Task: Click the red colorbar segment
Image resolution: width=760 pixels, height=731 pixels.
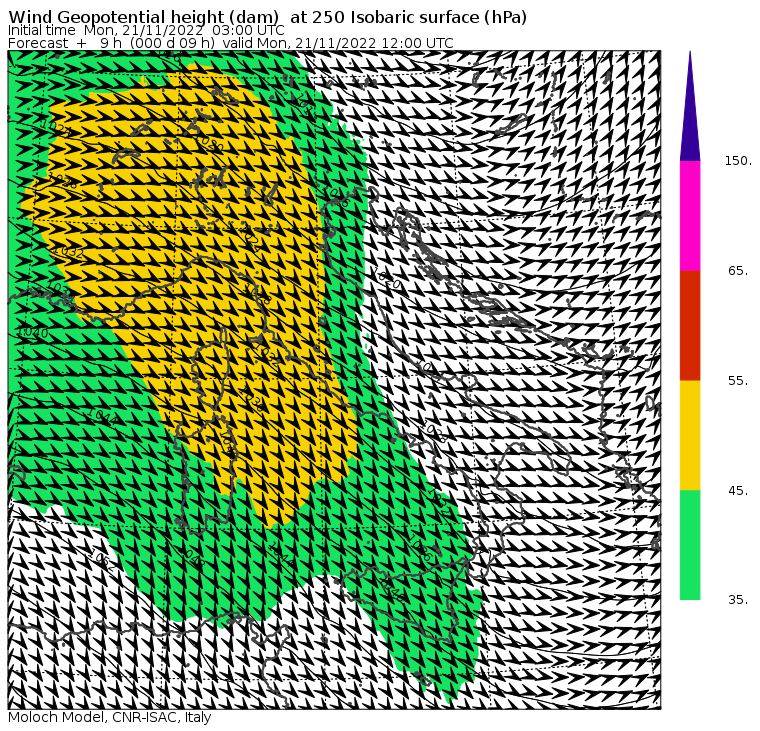Action: 690,326
